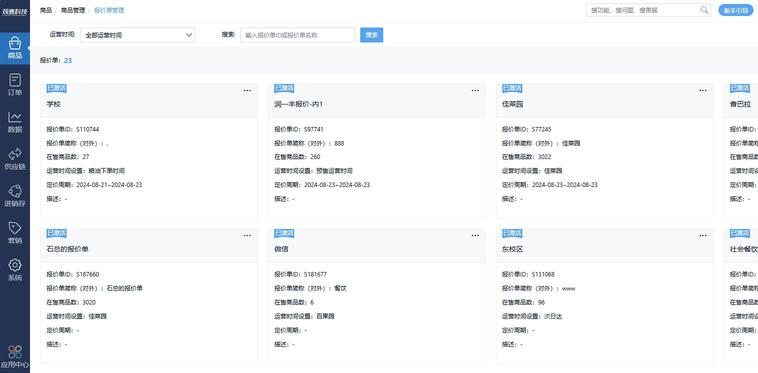
Task: Click 运营时间设置 value 百果园
Action: point(325,316)
